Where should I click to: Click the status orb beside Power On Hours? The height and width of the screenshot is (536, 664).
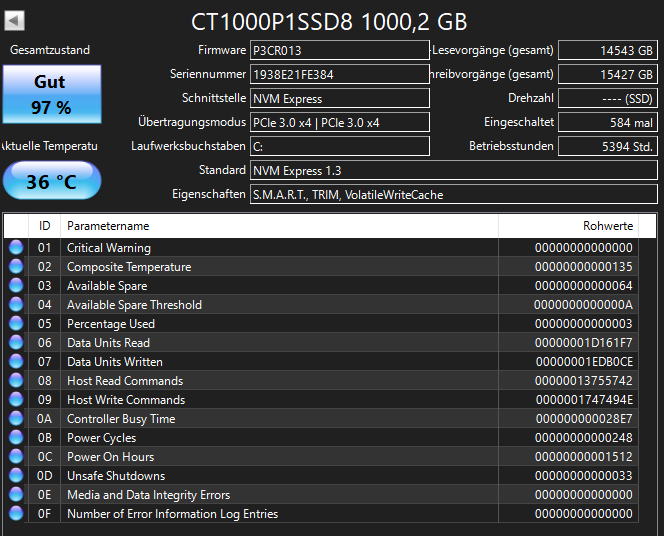(x=16, y=456)
